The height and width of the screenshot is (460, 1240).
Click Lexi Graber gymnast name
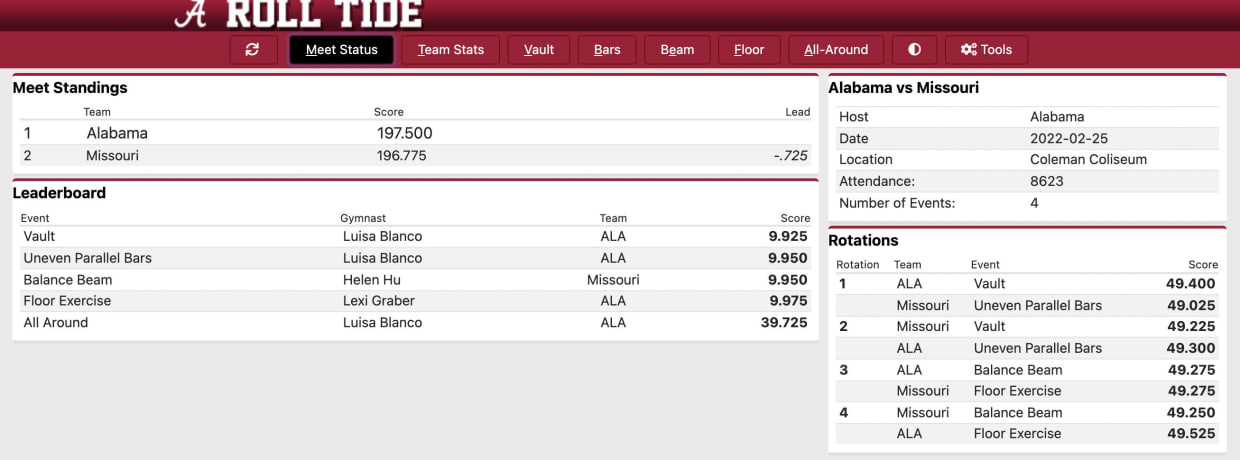(378, 301)
